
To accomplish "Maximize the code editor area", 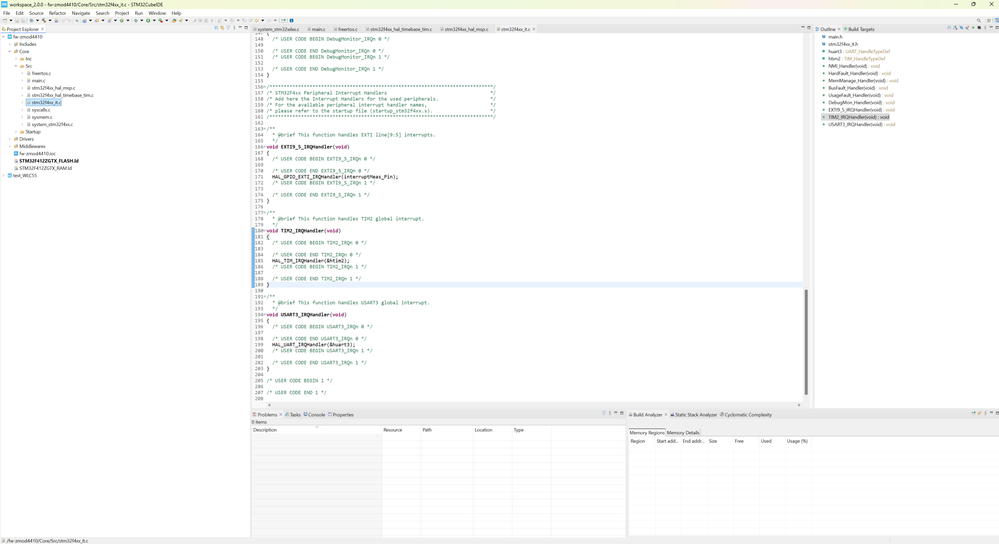I will pyautogui.click(x=809, y=28).
